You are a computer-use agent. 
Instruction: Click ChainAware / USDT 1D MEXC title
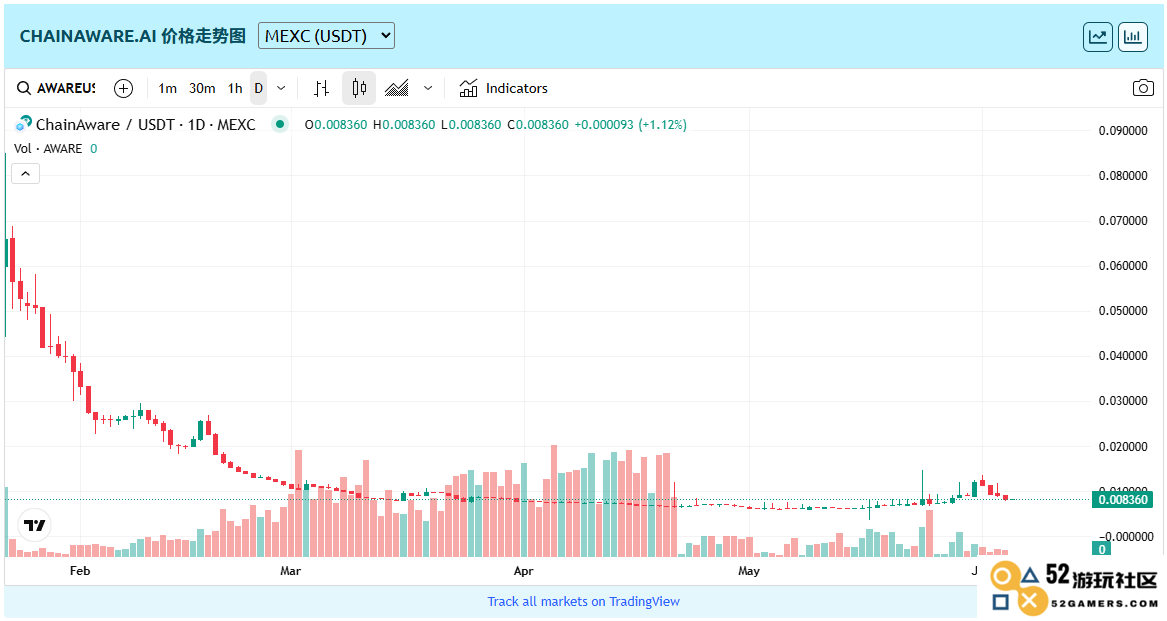click(x=146, y=124)
